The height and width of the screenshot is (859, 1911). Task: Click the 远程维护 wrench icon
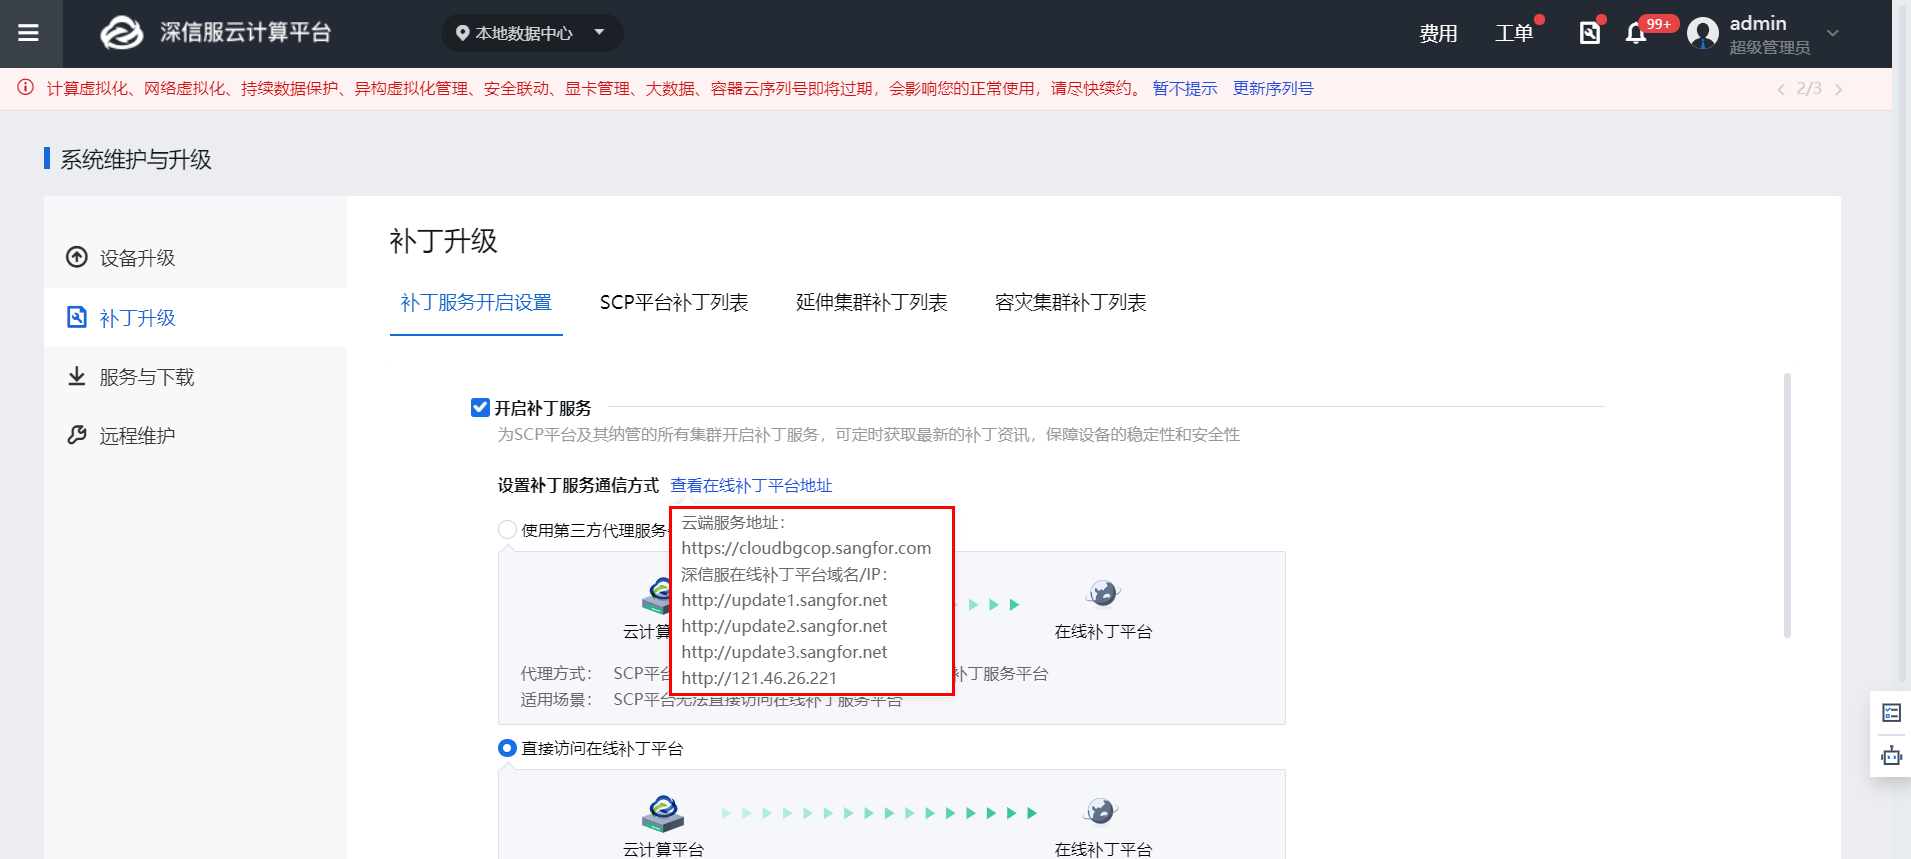coord(77,435)
